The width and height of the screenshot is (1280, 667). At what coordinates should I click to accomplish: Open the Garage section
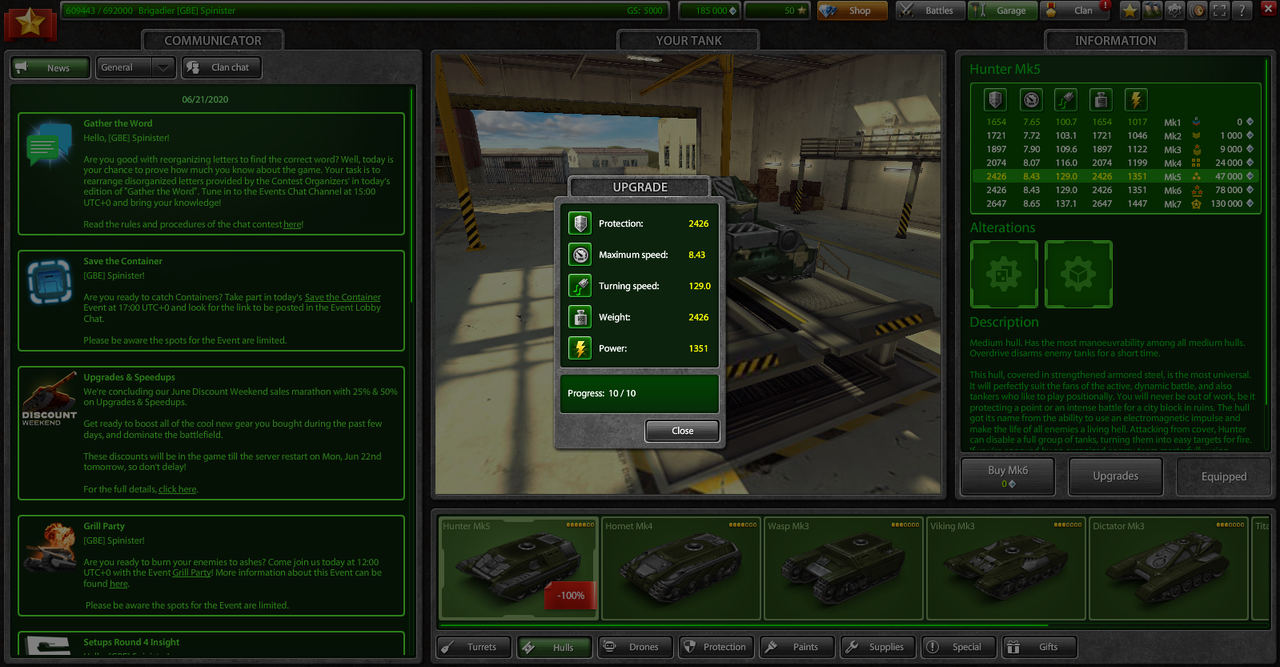pos(1001,10)
